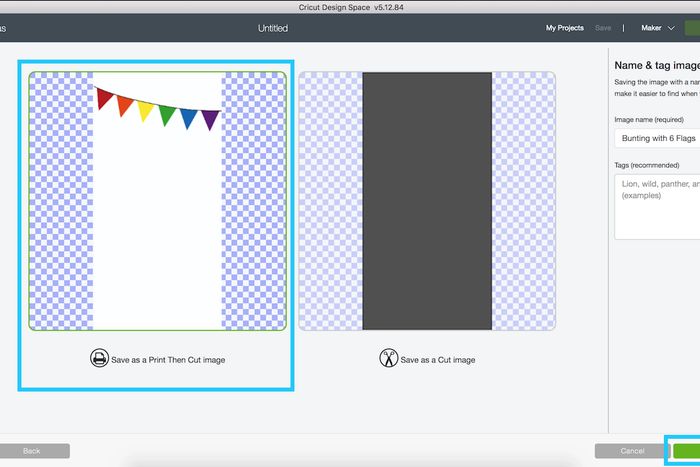Image resolution: width=700 pixels, height=467 pixels.
Task: Click the chevron next to Maker
Action: click(672, 29)
